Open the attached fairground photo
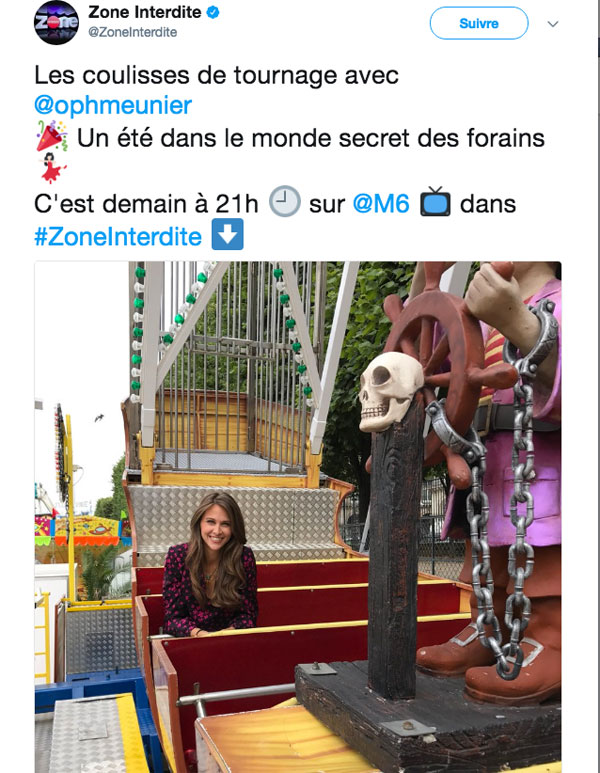 pyautogui.click(x=298, y=517)
